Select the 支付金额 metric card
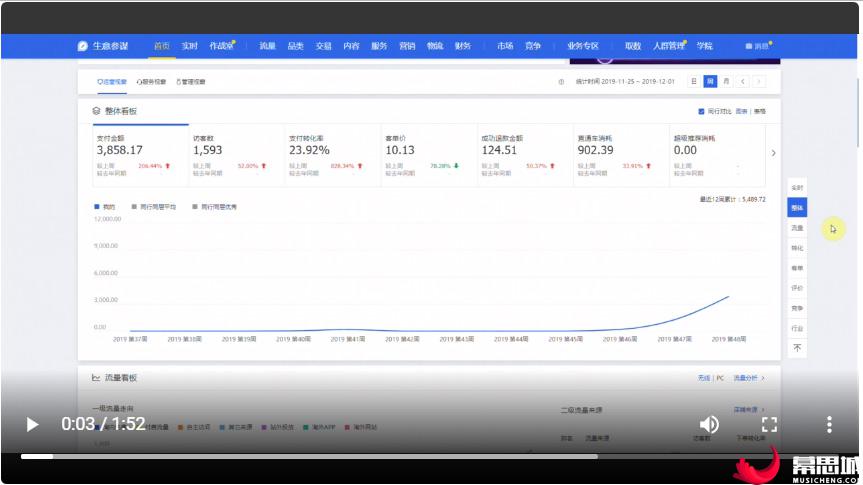 141,156
